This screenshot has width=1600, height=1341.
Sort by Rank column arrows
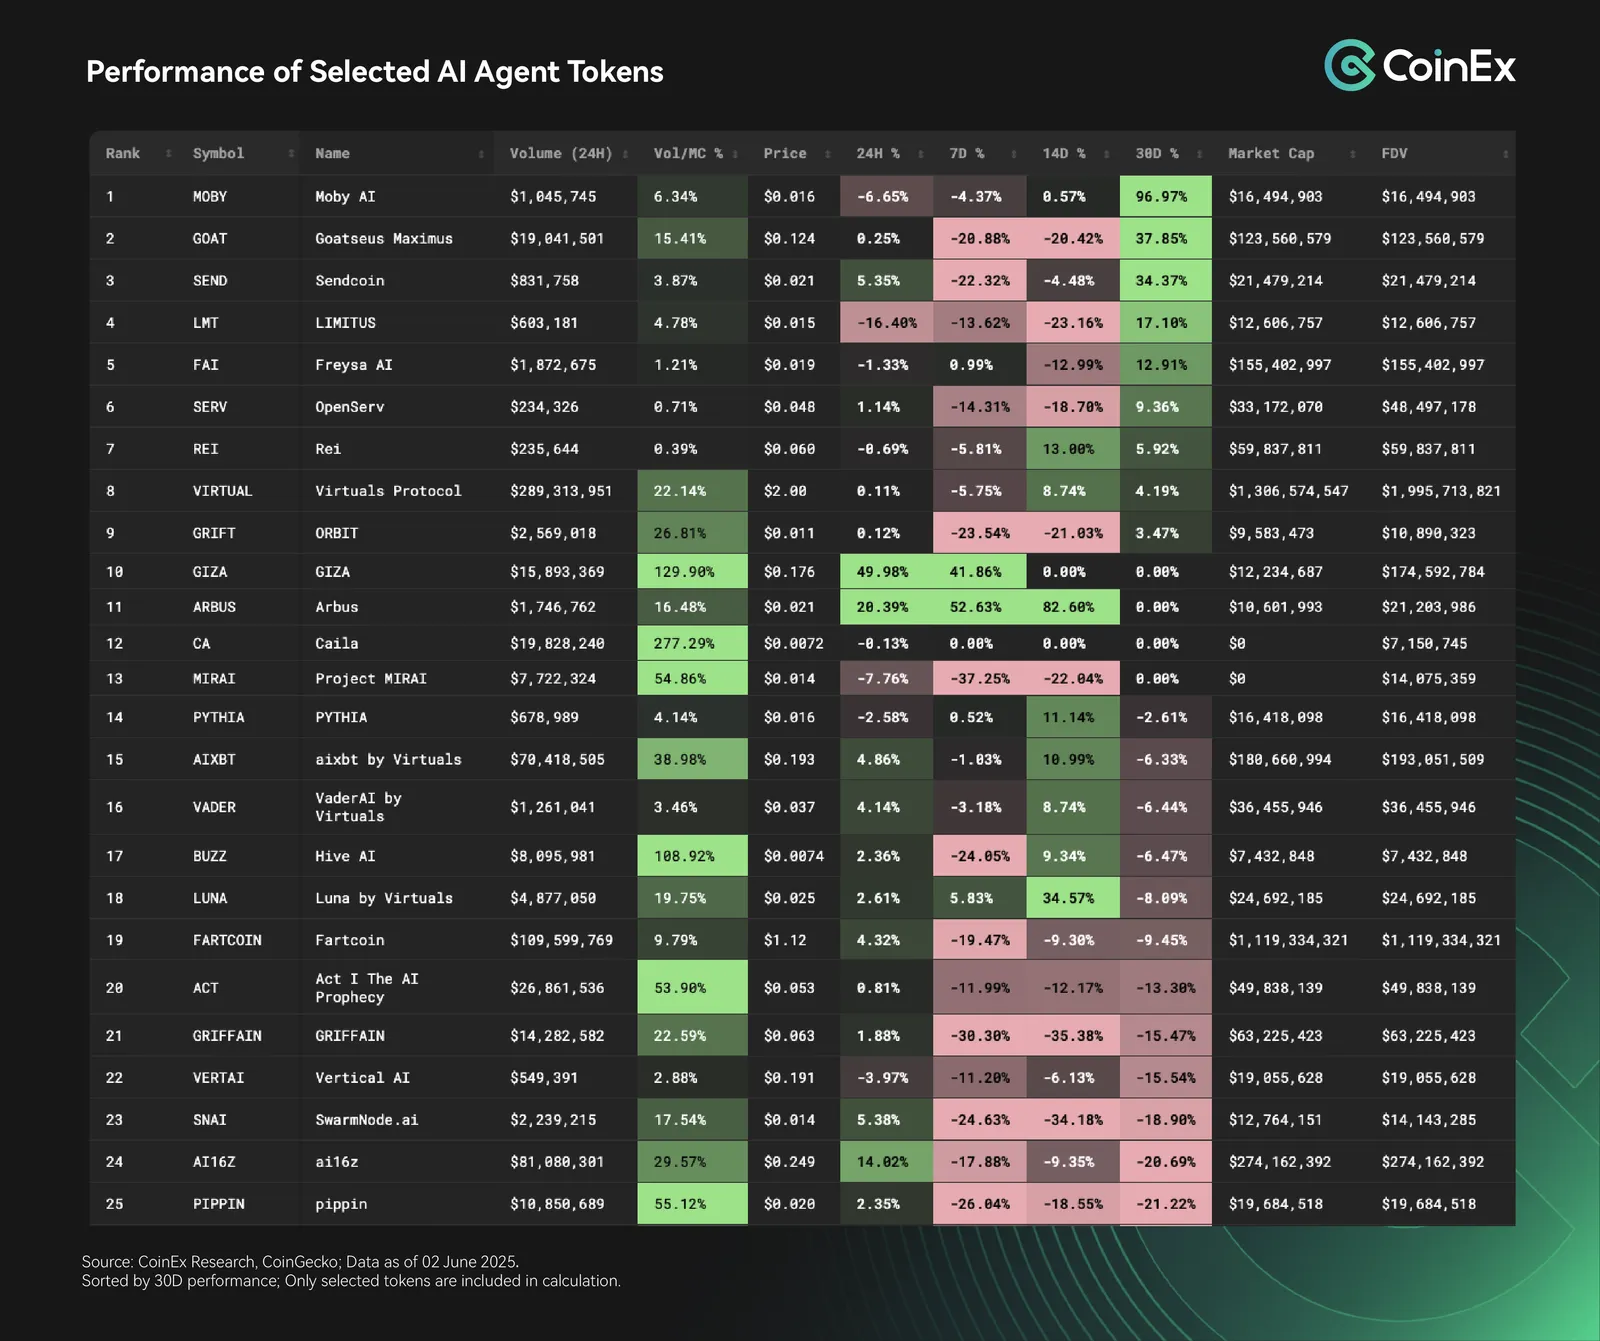[x=168, y=154]
